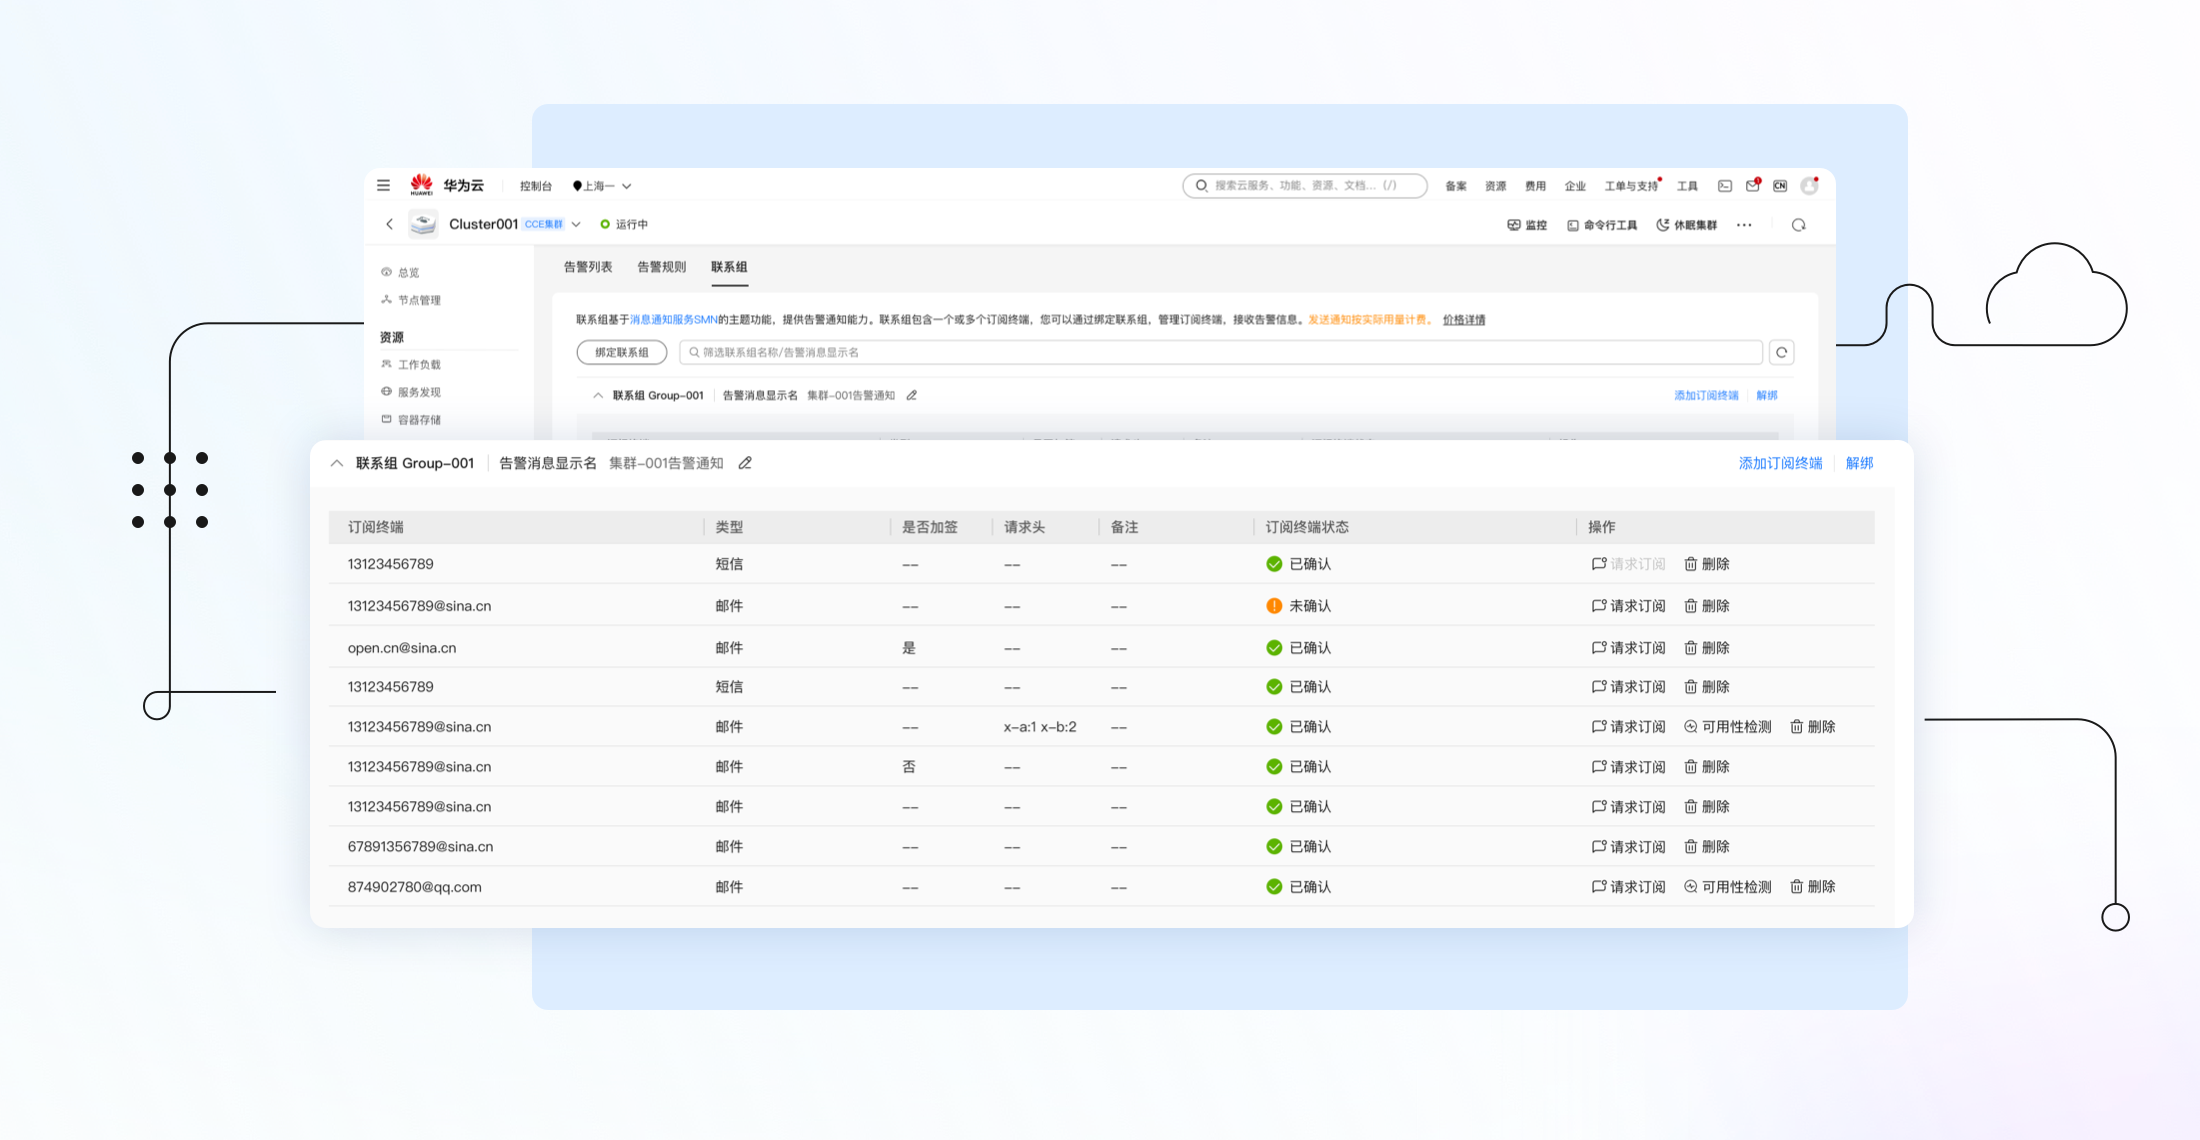Switch to the 告警规则 tab
2200x1140 pixels.
[662, 267]
